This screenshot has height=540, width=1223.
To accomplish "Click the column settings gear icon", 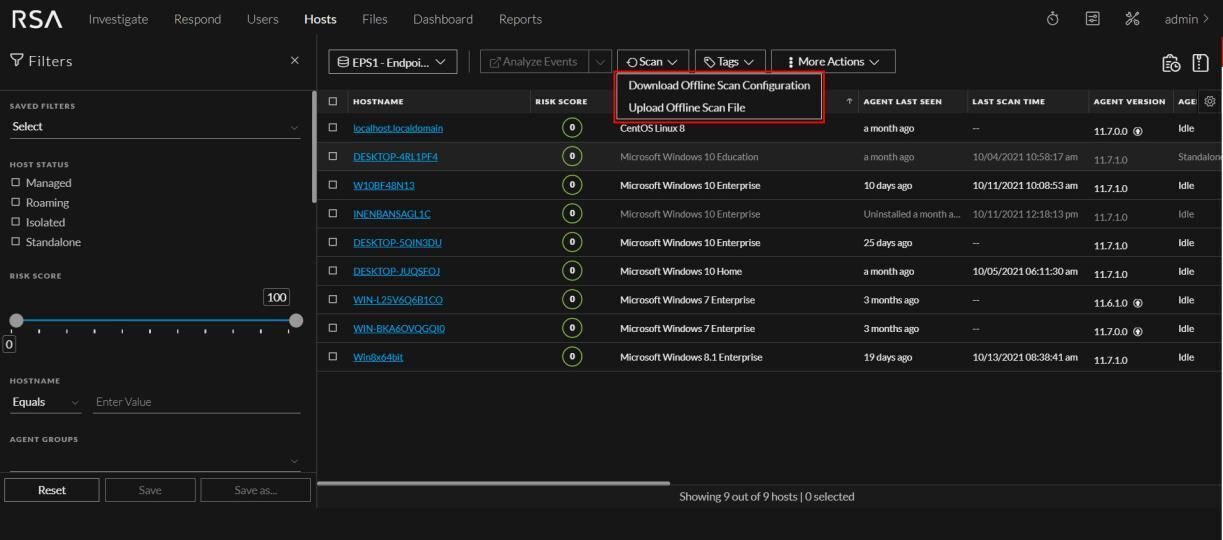I will [x=1210, y=101].
